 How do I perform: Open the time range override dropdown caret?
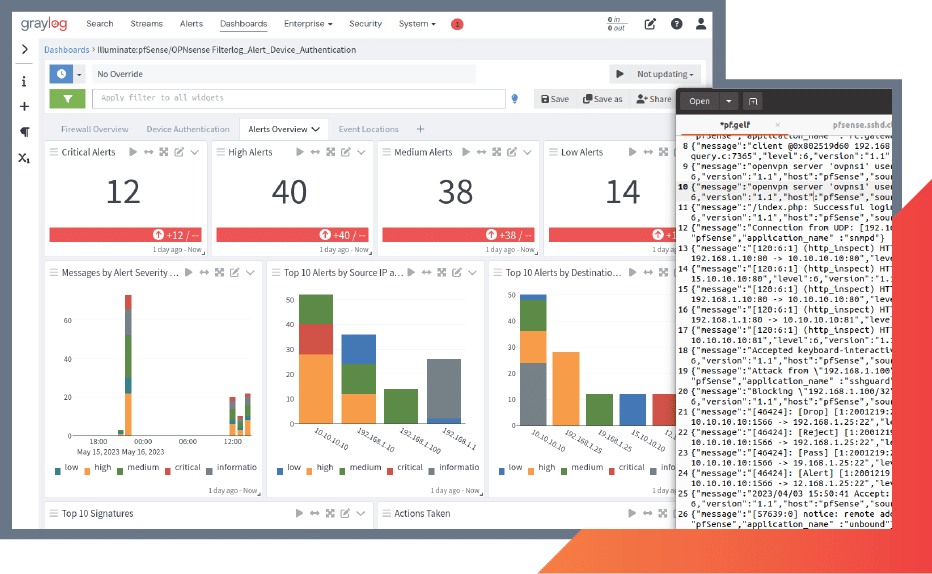[x=80, y=74]
